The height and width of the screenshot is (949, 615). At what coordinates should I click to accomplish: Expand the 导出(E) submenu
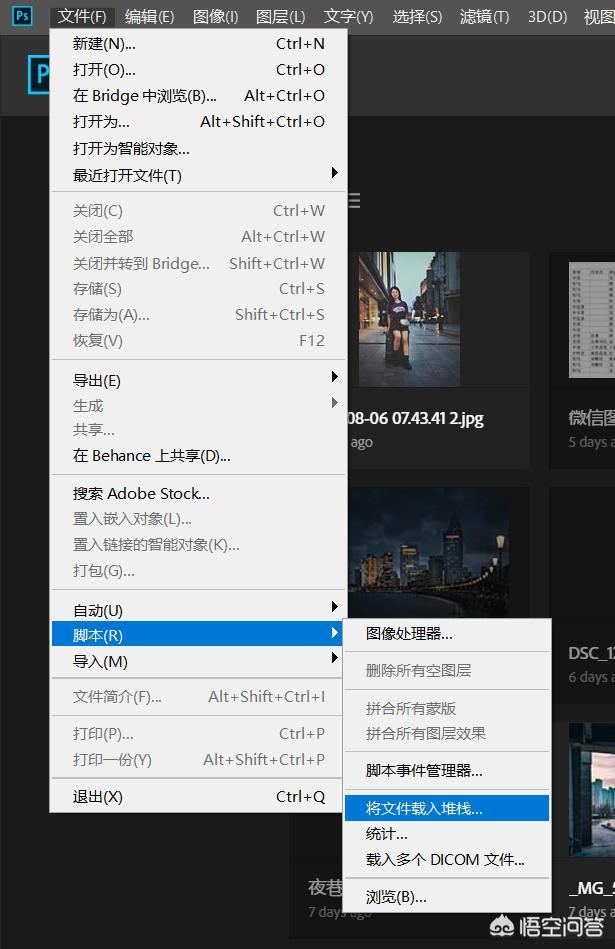tap(97, 380)
